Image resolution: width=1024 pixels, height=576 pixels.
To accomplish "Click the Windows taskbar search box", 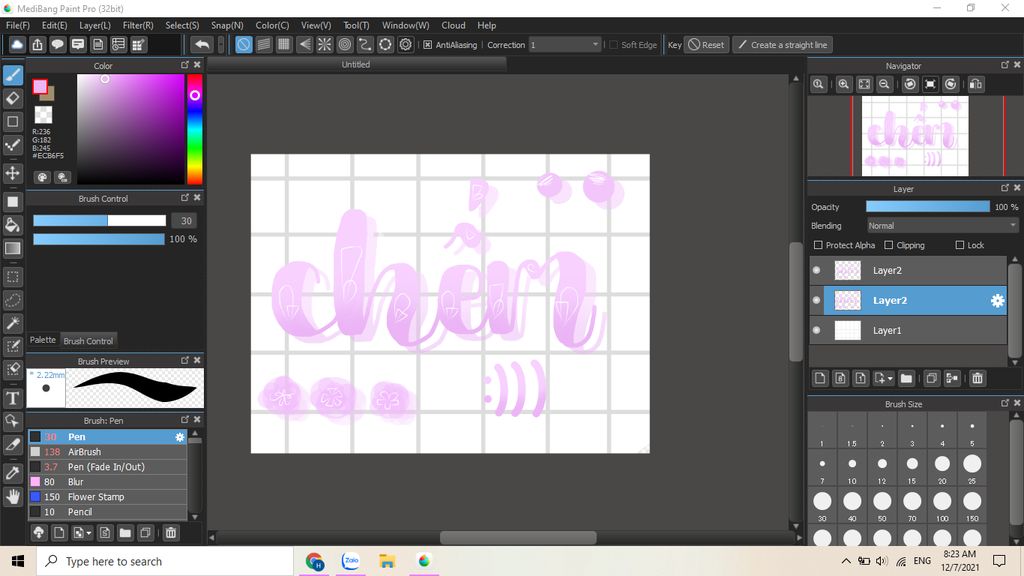I will (165, 561).
